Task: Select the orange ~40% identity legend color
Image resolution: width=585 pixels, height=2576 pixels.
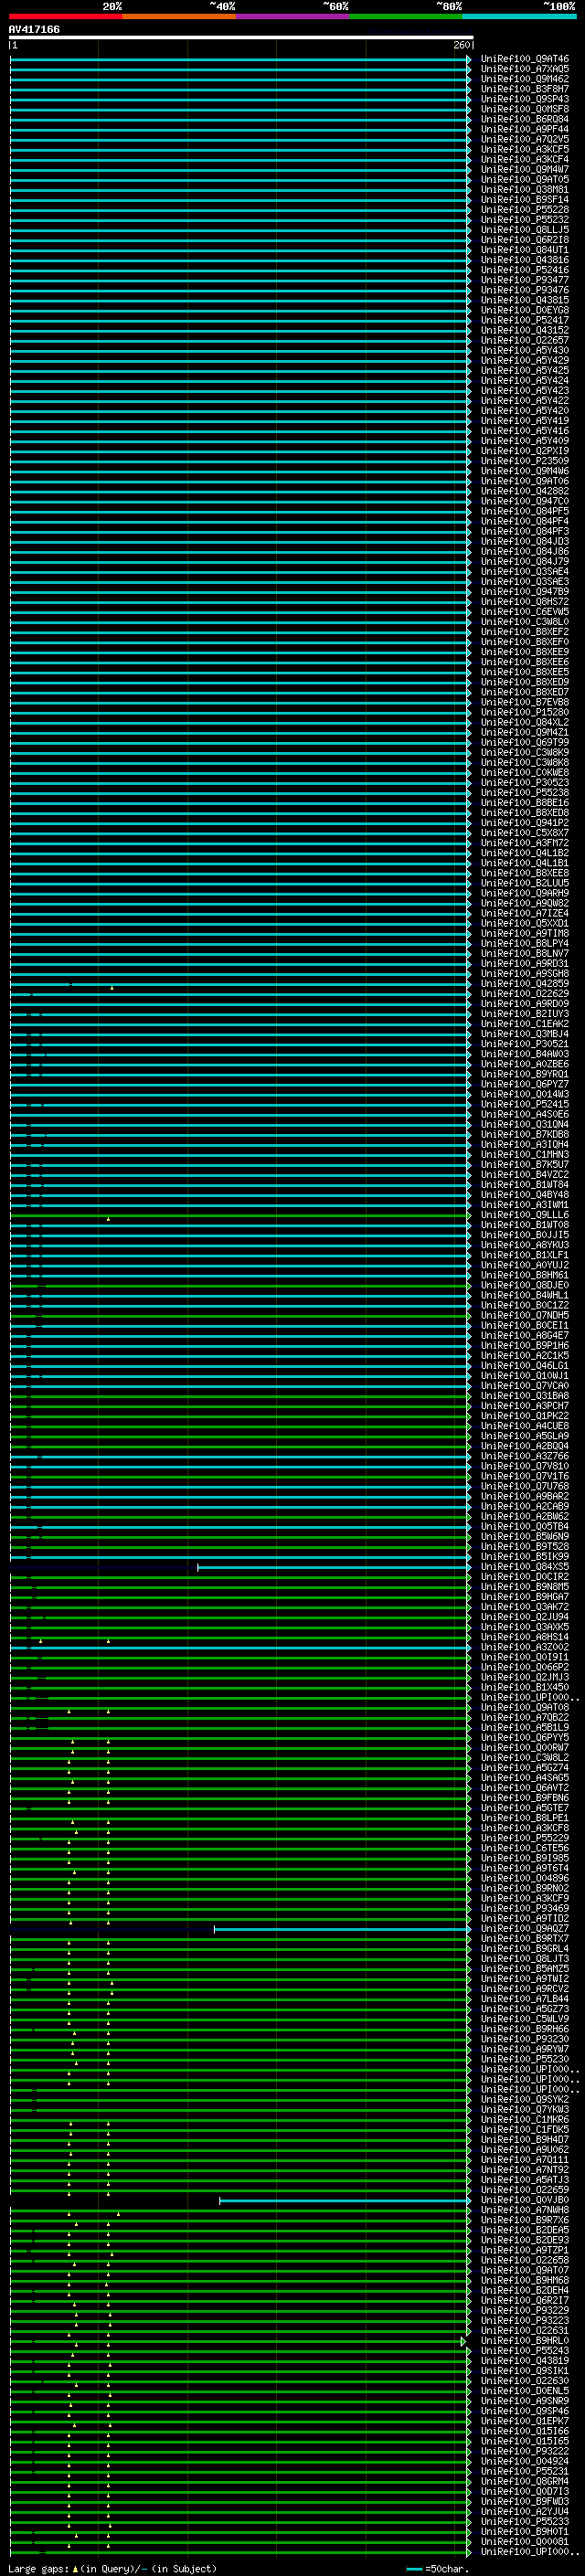Action: 178,16
